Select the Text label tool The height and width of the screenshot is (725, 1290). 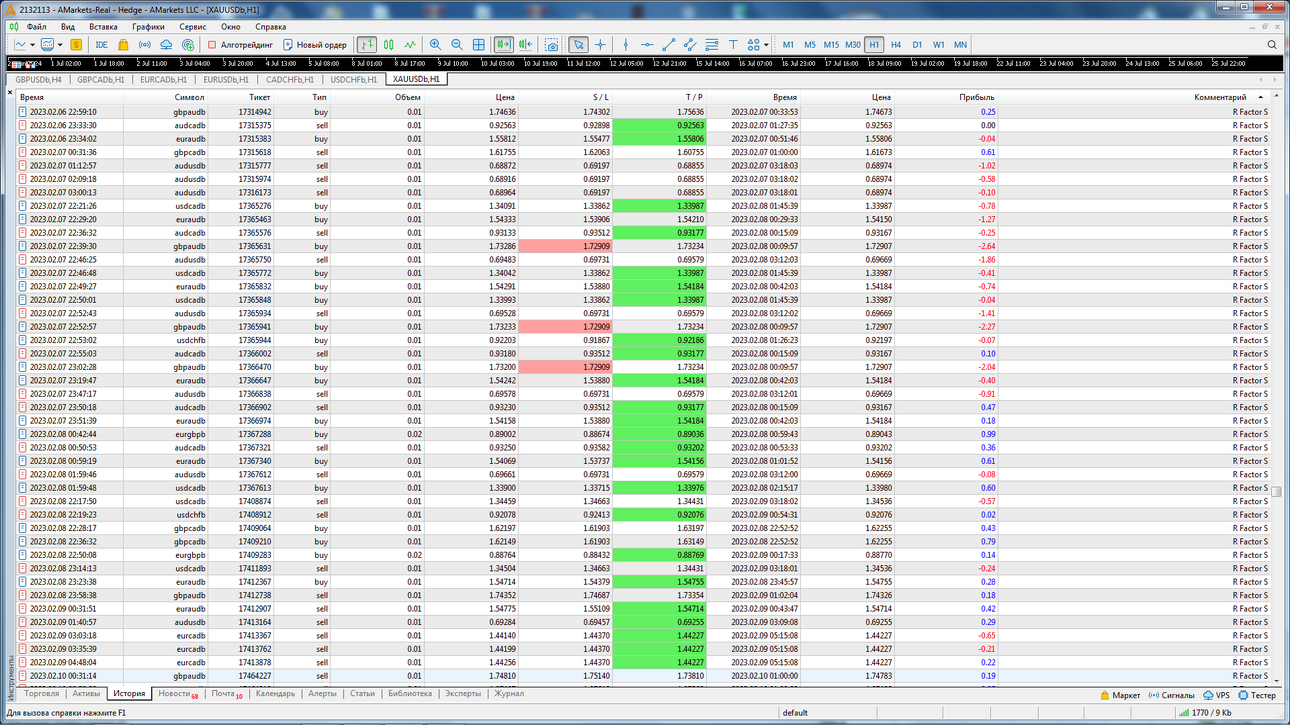[x=733, y=45]
